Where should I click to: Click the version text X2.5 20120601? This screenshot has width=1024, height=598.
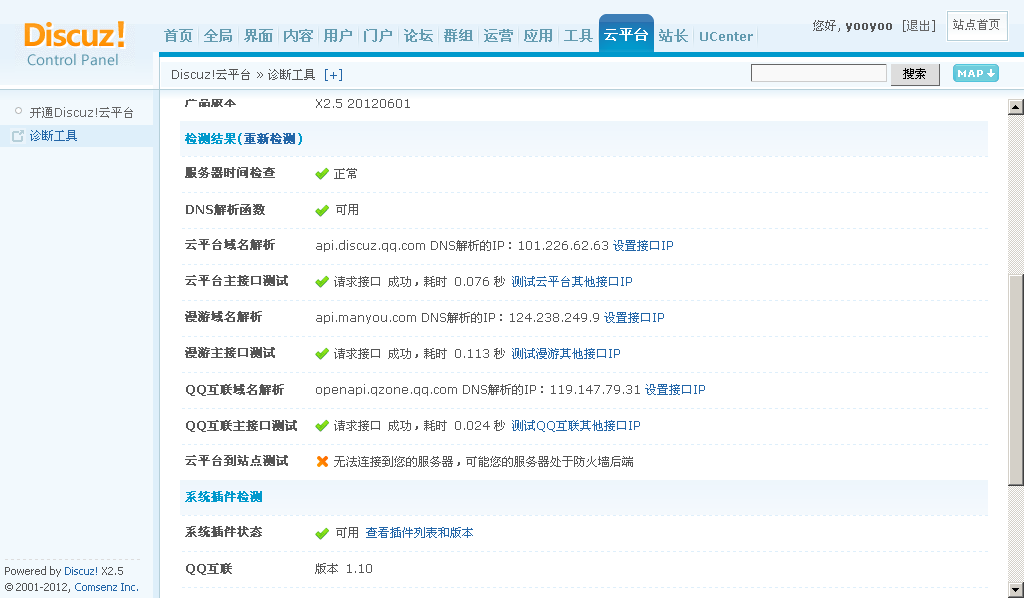[x=362, y=104]
